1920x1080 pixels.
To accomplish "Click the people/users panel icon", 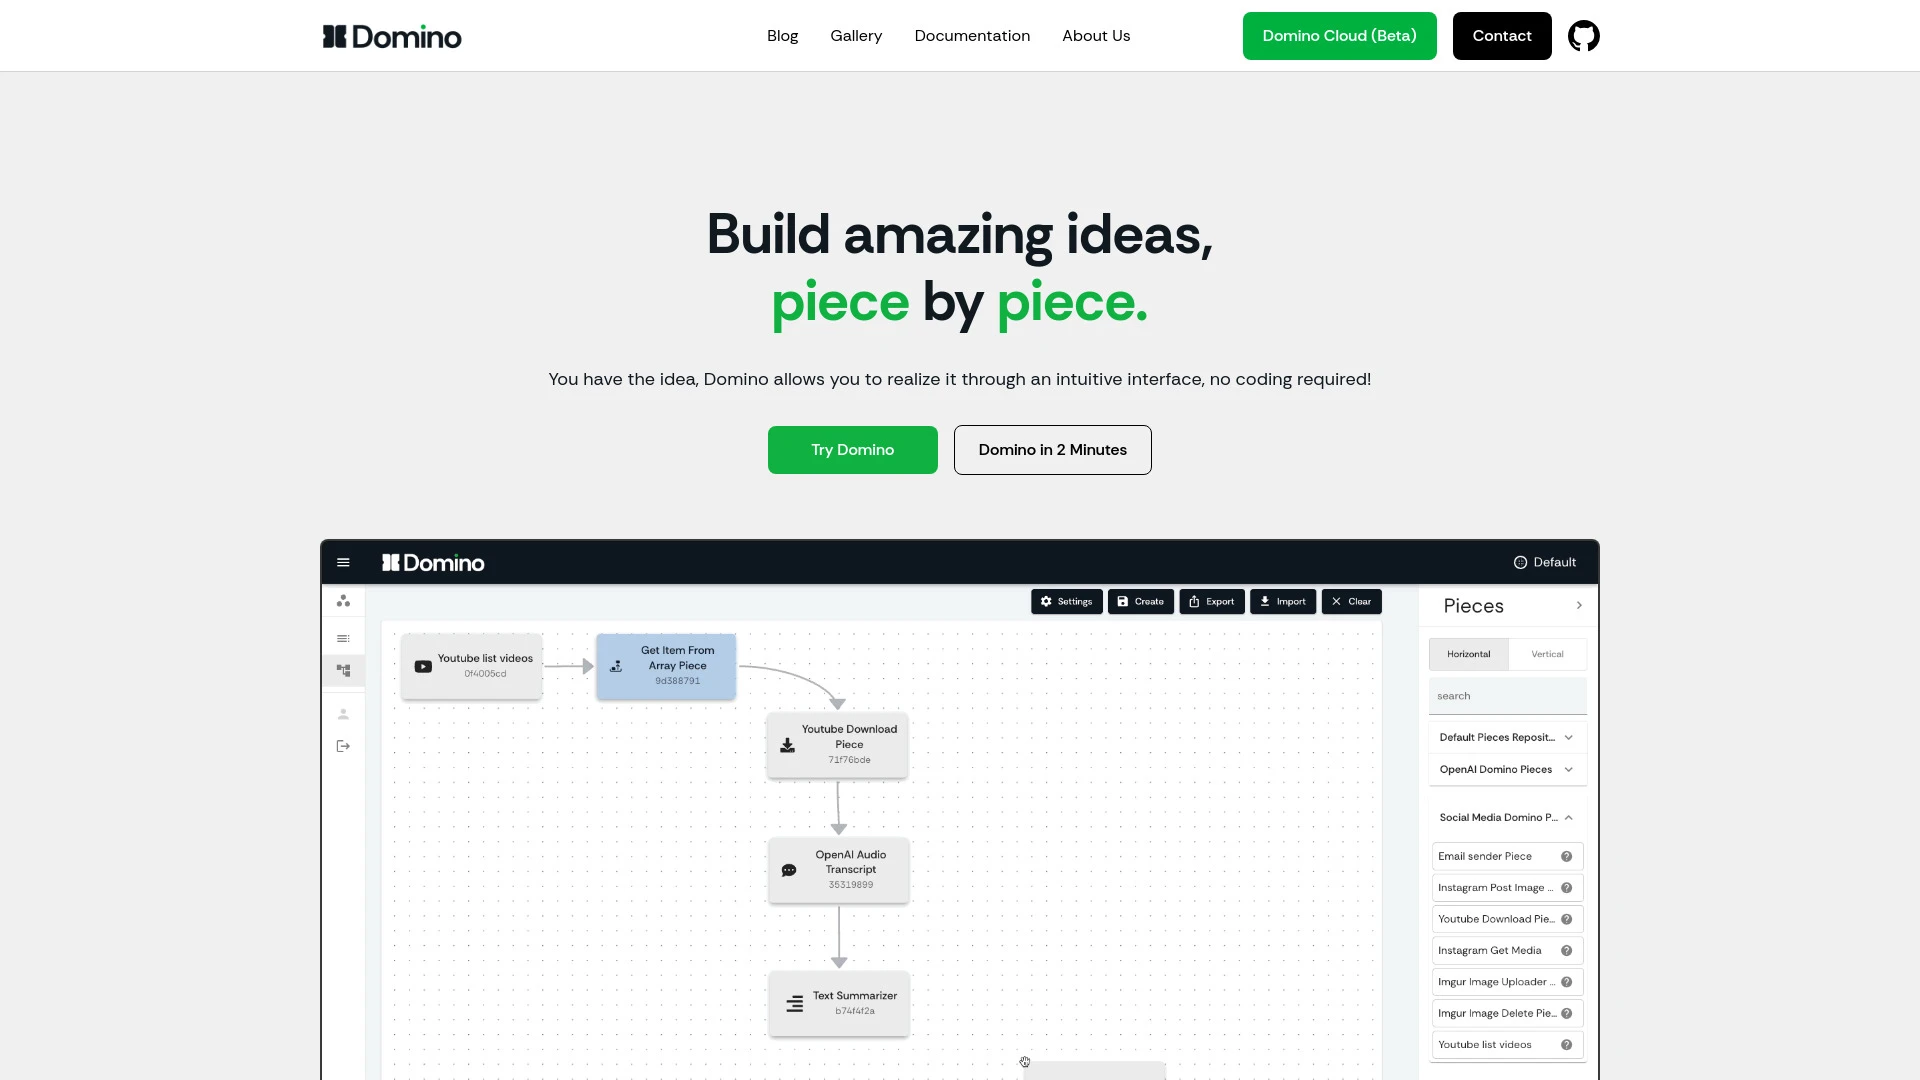I will (344, 715).
